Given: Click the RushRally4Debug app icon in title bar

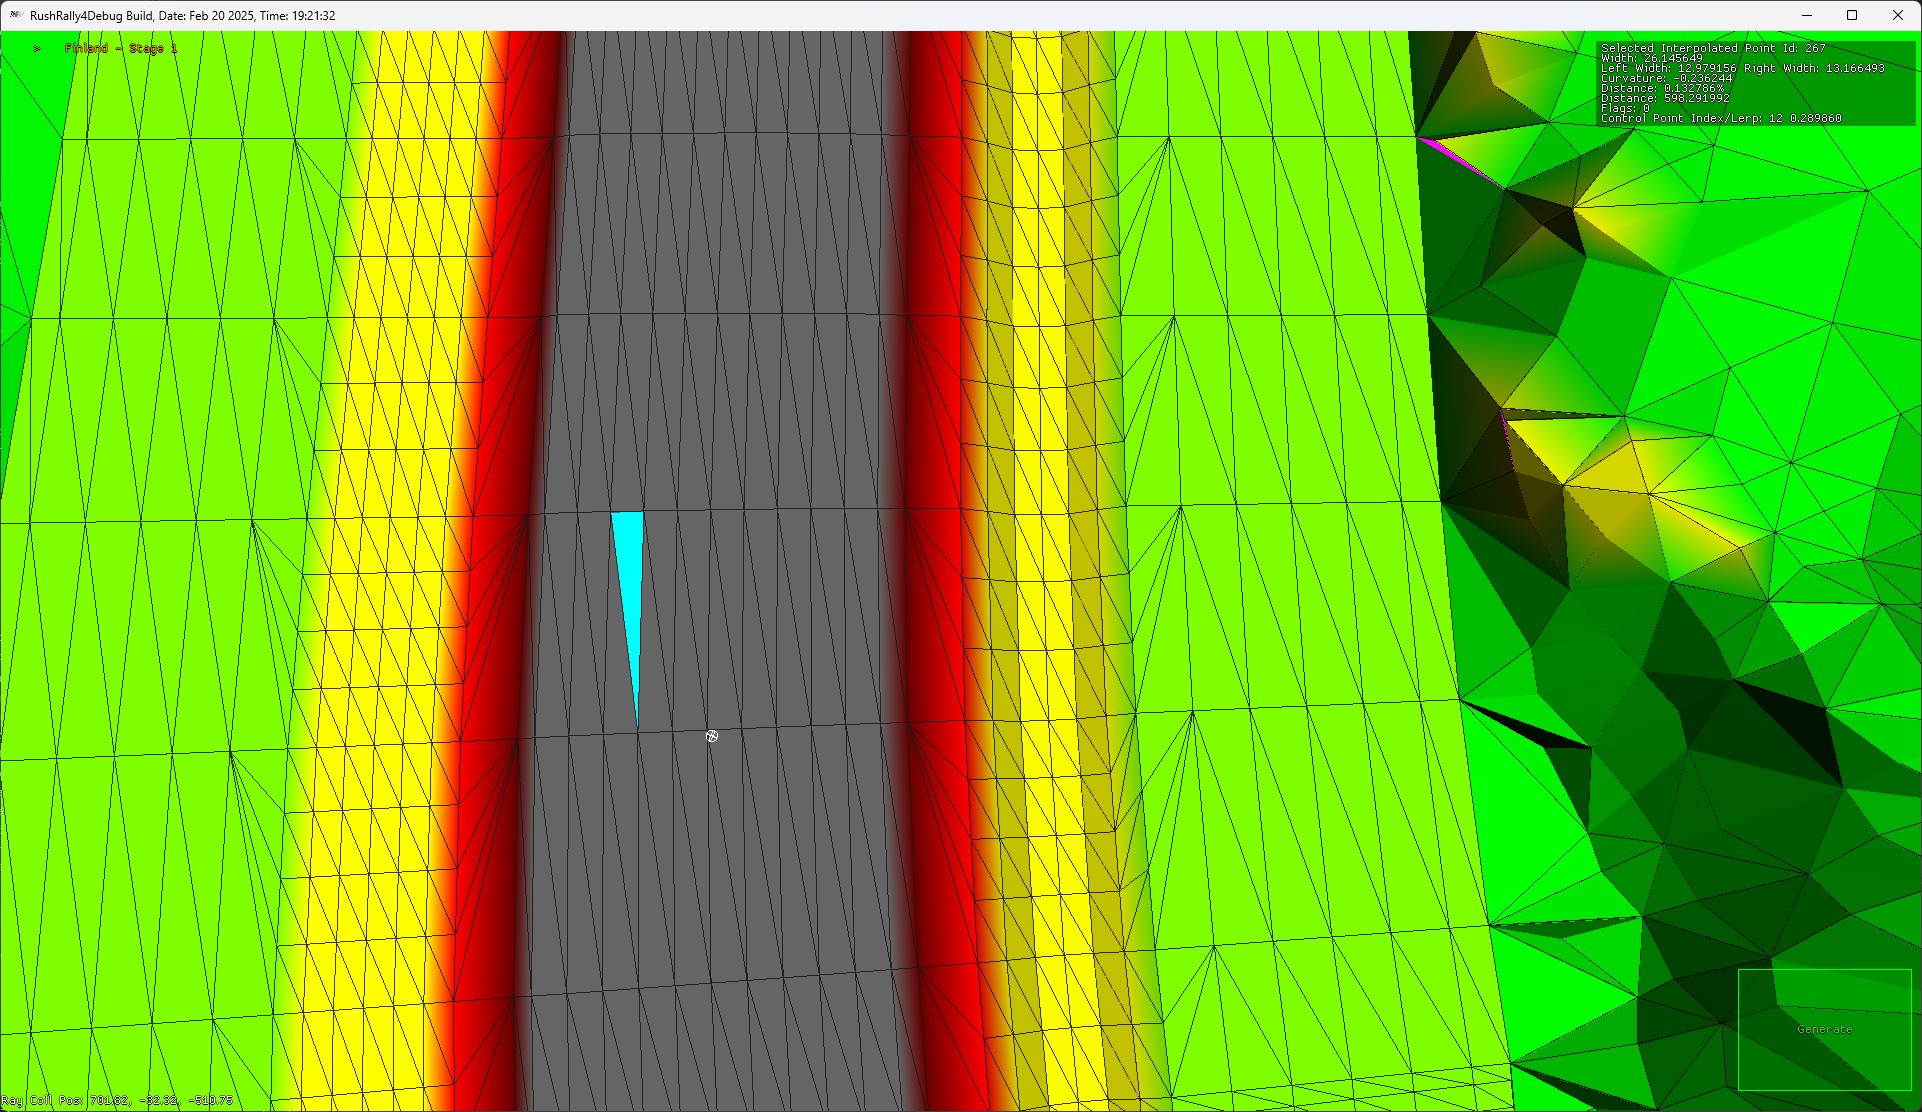Looking at the screenshot, I should pos(15,15).
